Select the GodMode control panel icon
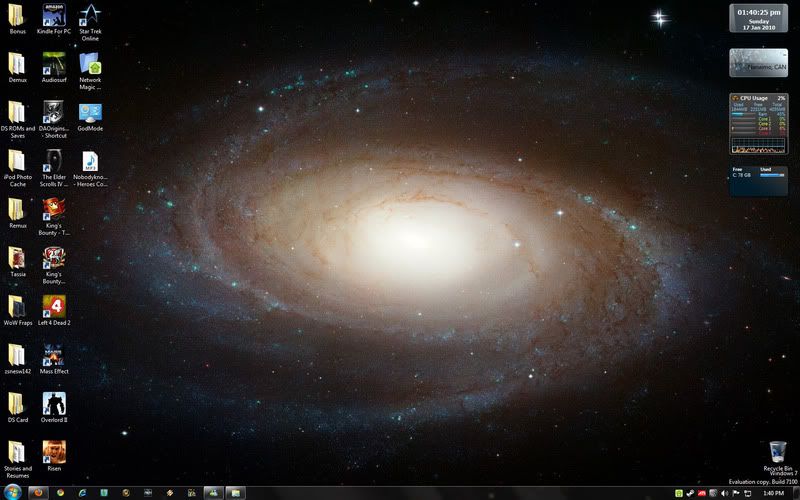Viewport: 800px width, 500px height. pos(90,112)
